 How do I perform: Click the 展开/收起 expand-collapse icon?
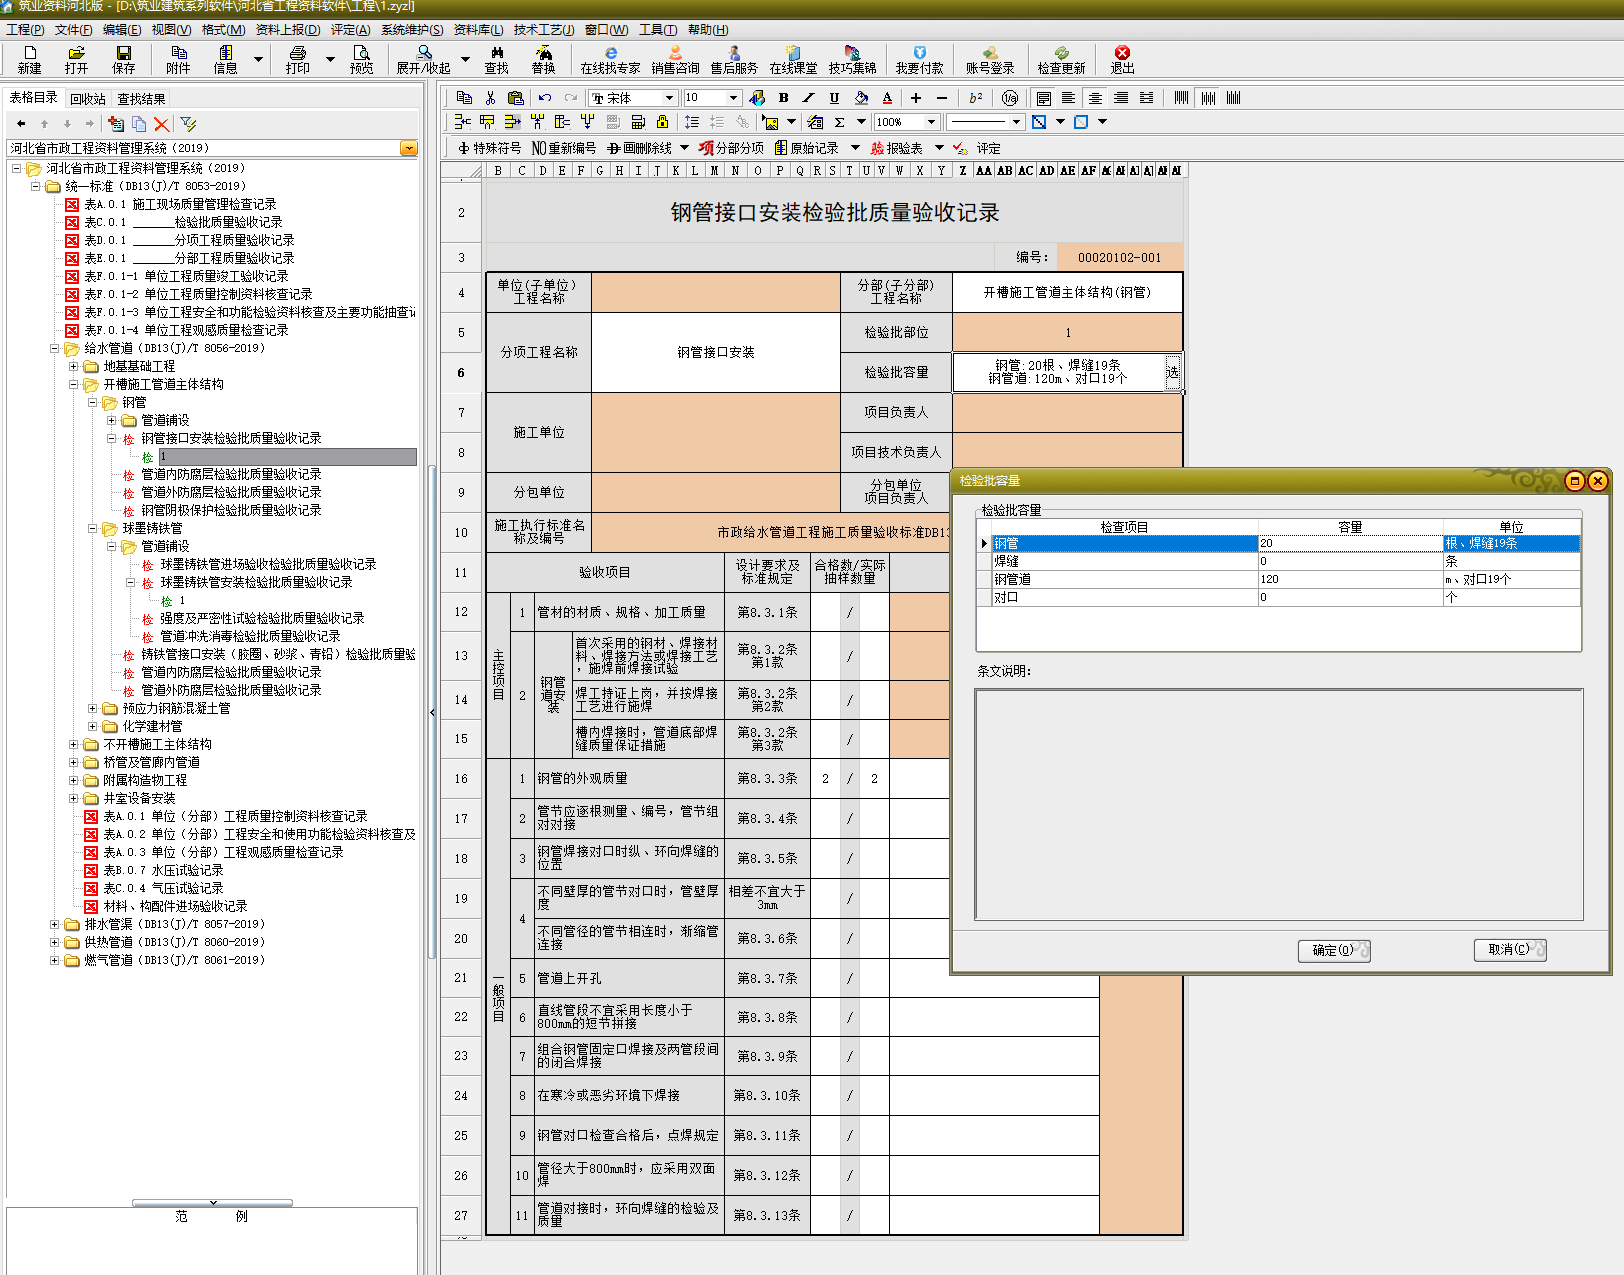(424, 59)
